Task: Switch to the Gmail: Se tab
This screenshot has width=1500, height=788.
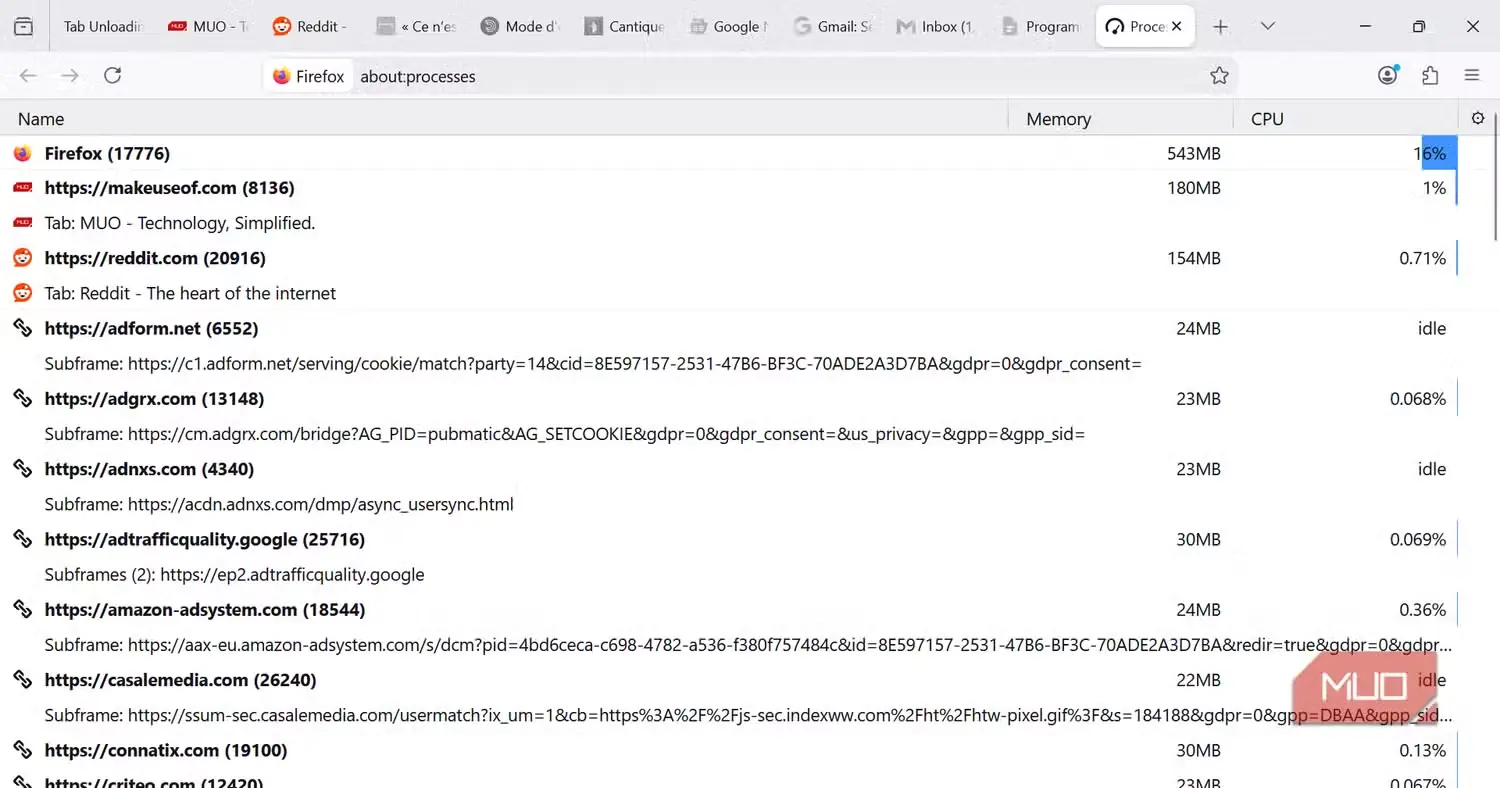Action: (831, 27)
